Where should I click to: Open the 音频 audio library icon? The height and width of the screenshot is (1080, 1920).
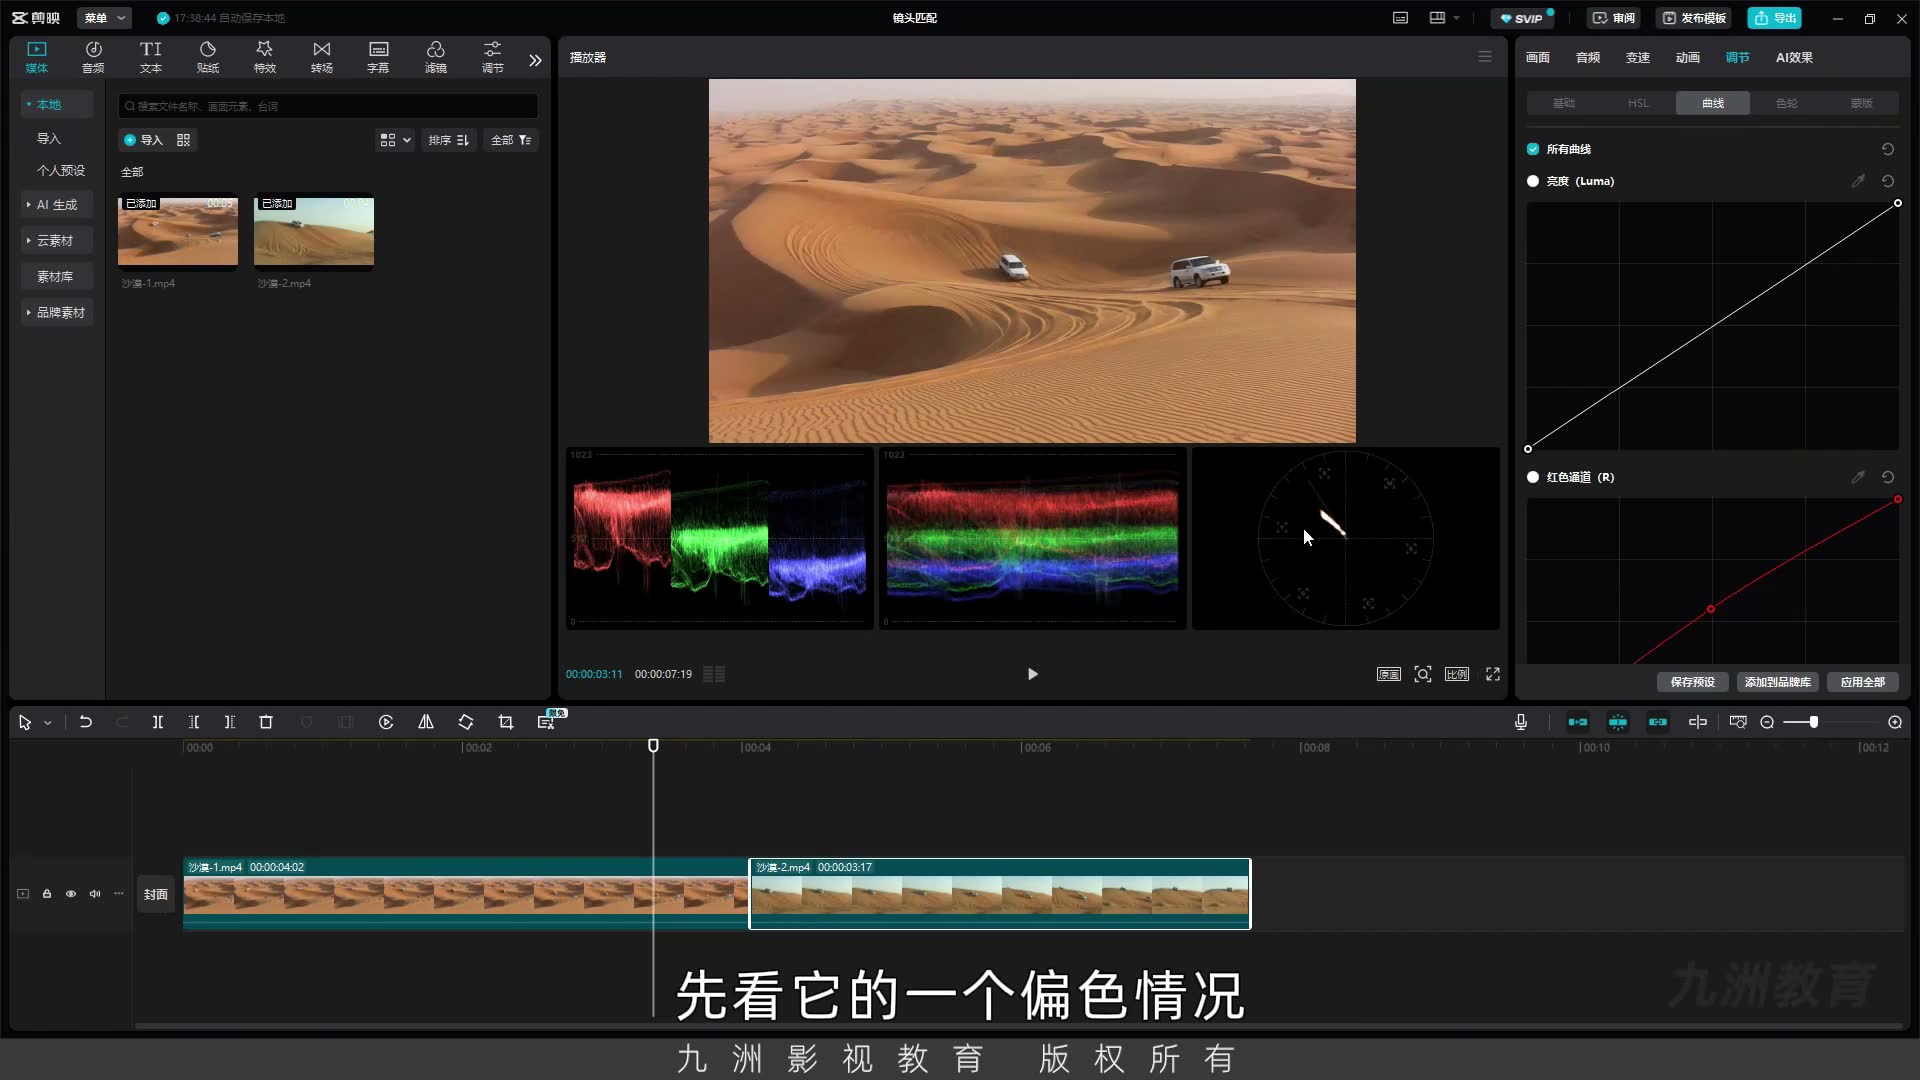pos(93,57)
